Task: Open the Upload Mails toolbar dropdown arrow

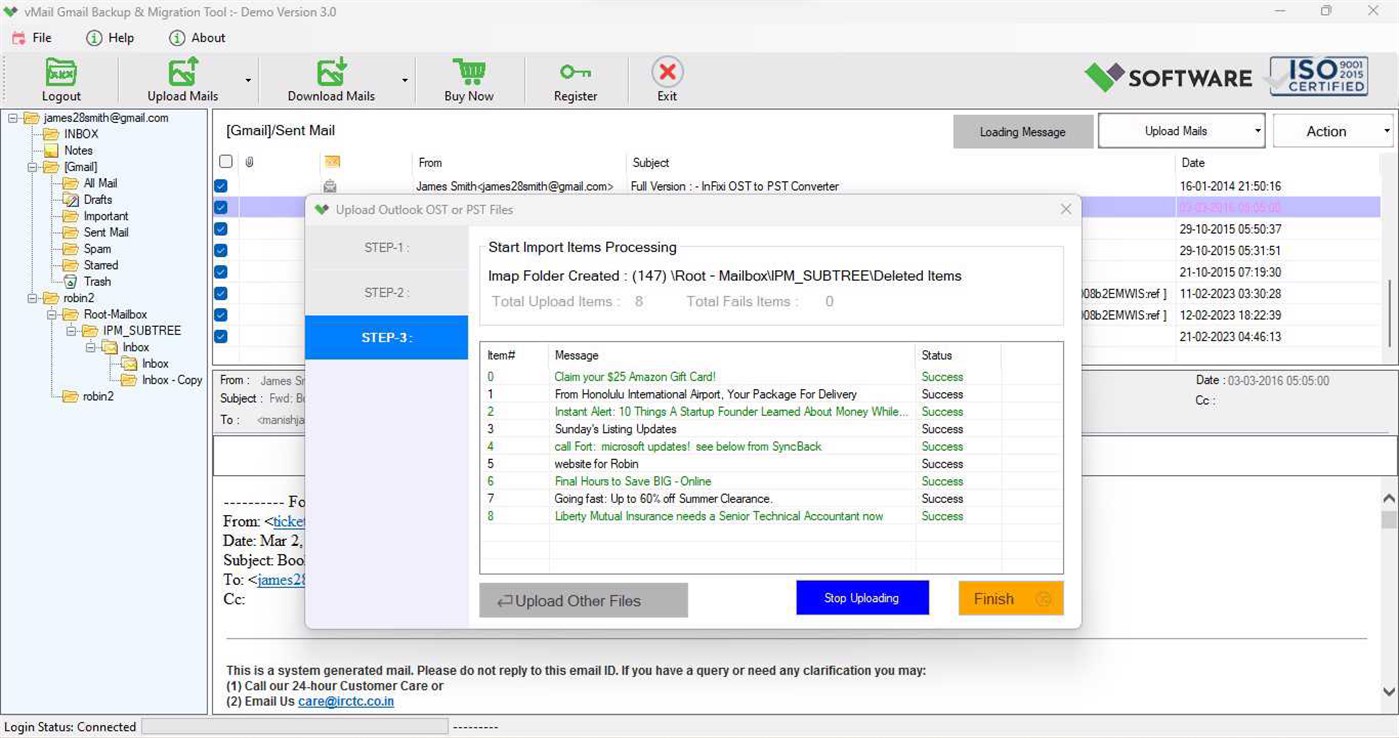Action: [248, 80]
